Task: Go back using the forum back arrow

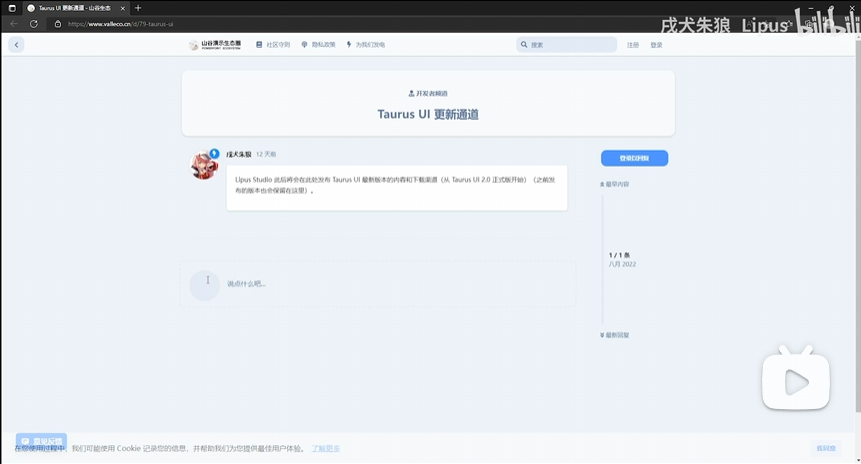Action: (16, 45)
